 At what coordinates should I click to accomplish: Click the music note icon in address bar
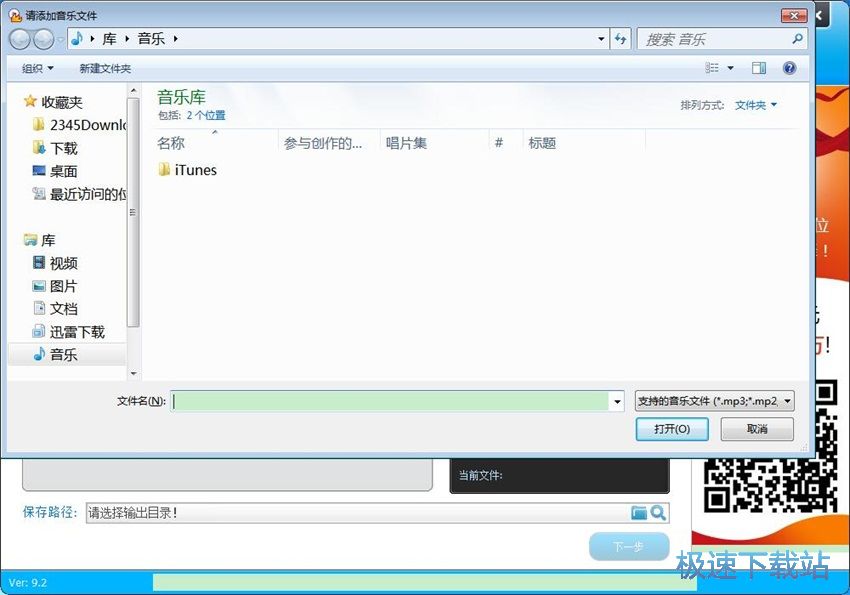78,38
